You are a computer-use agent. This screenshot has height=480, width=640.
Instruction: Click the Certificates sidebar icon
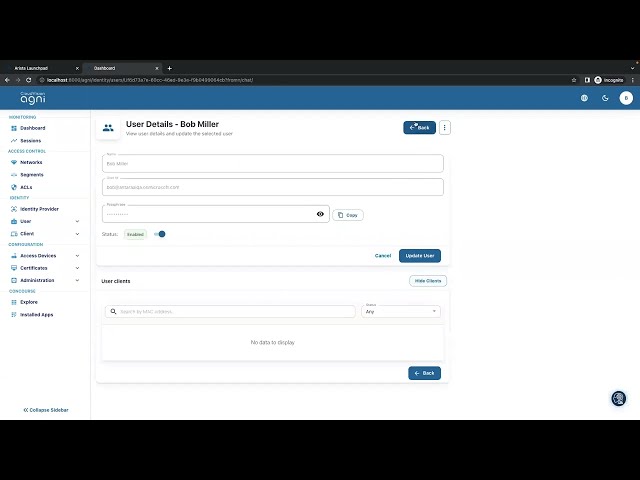click(x=14, y=268)
